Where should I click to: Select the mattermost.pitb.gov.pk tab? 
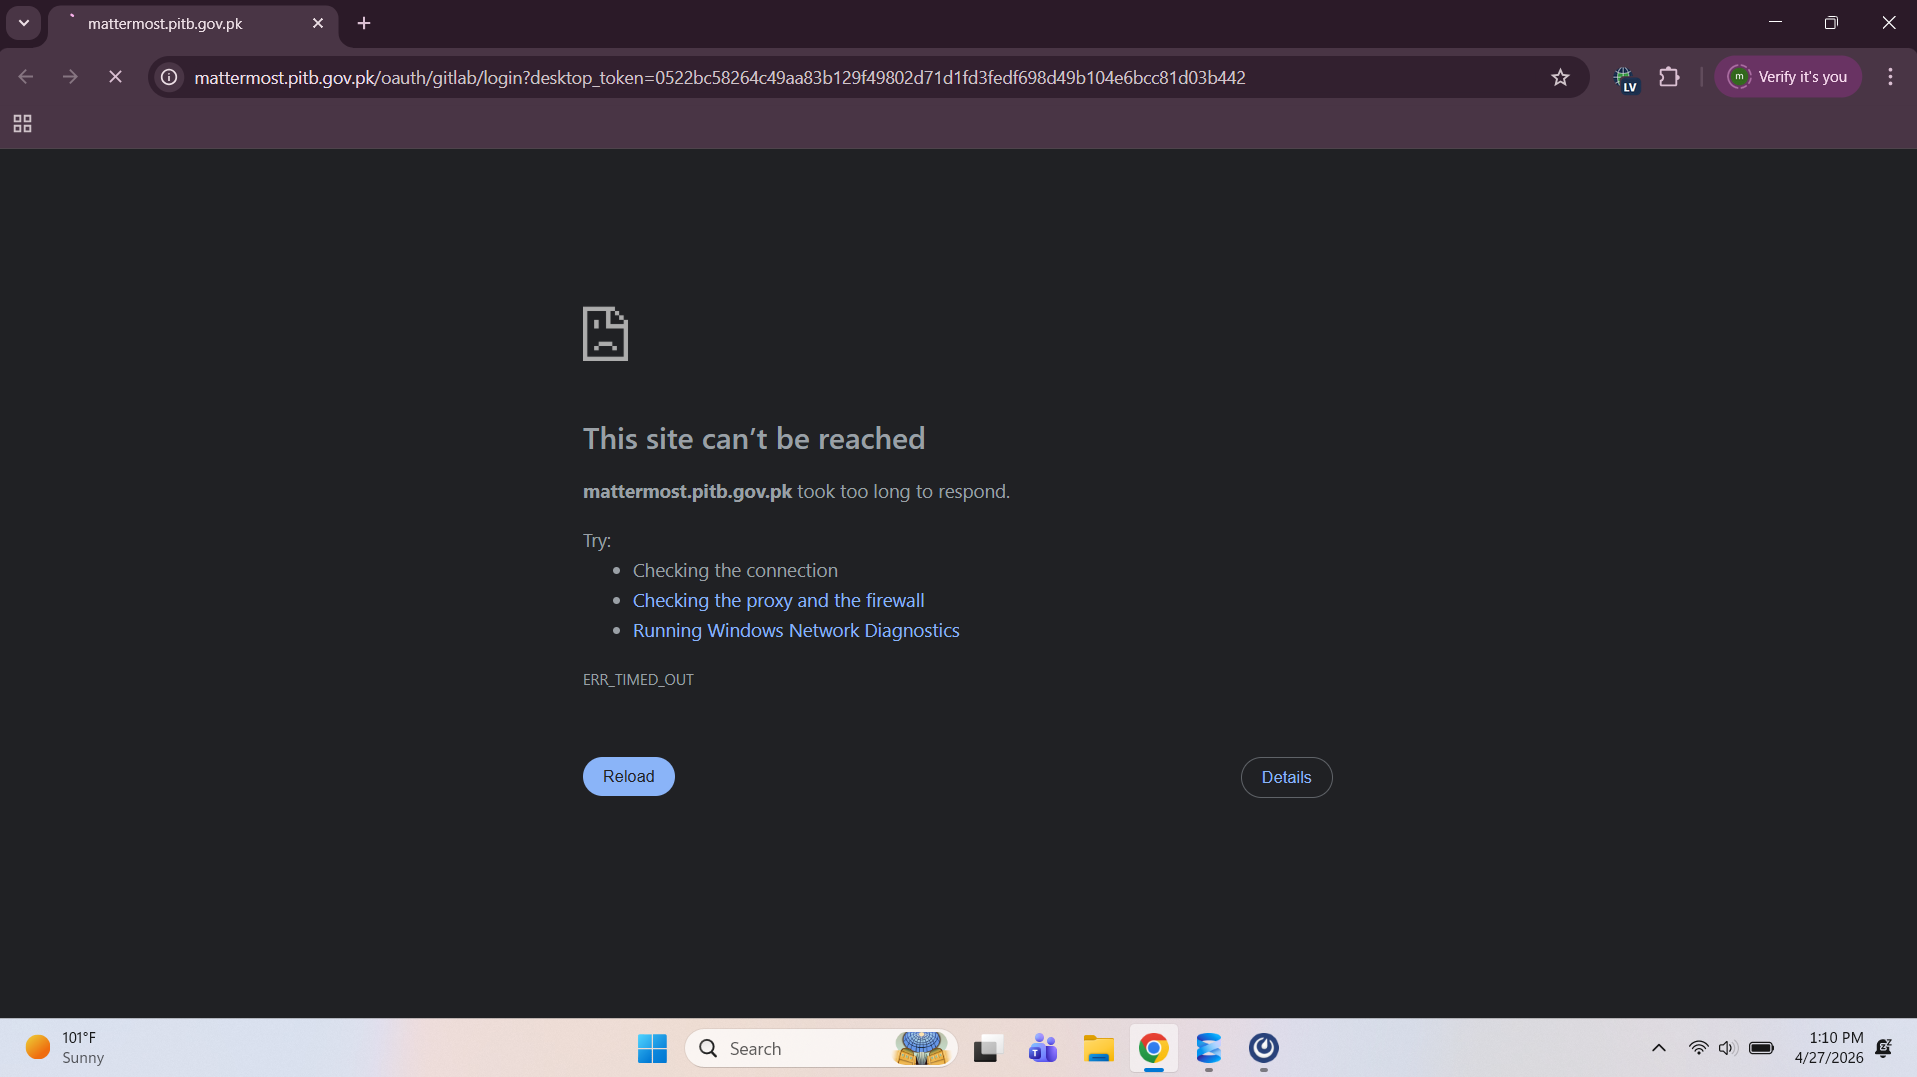[193, 24]
